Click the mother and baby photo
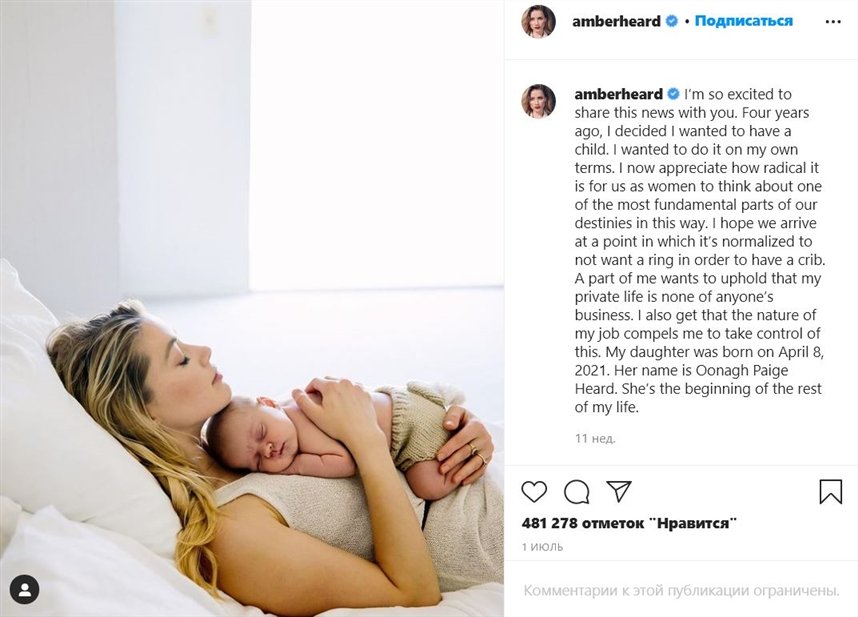This screenshot has height=617, width=858. [252, 308]
